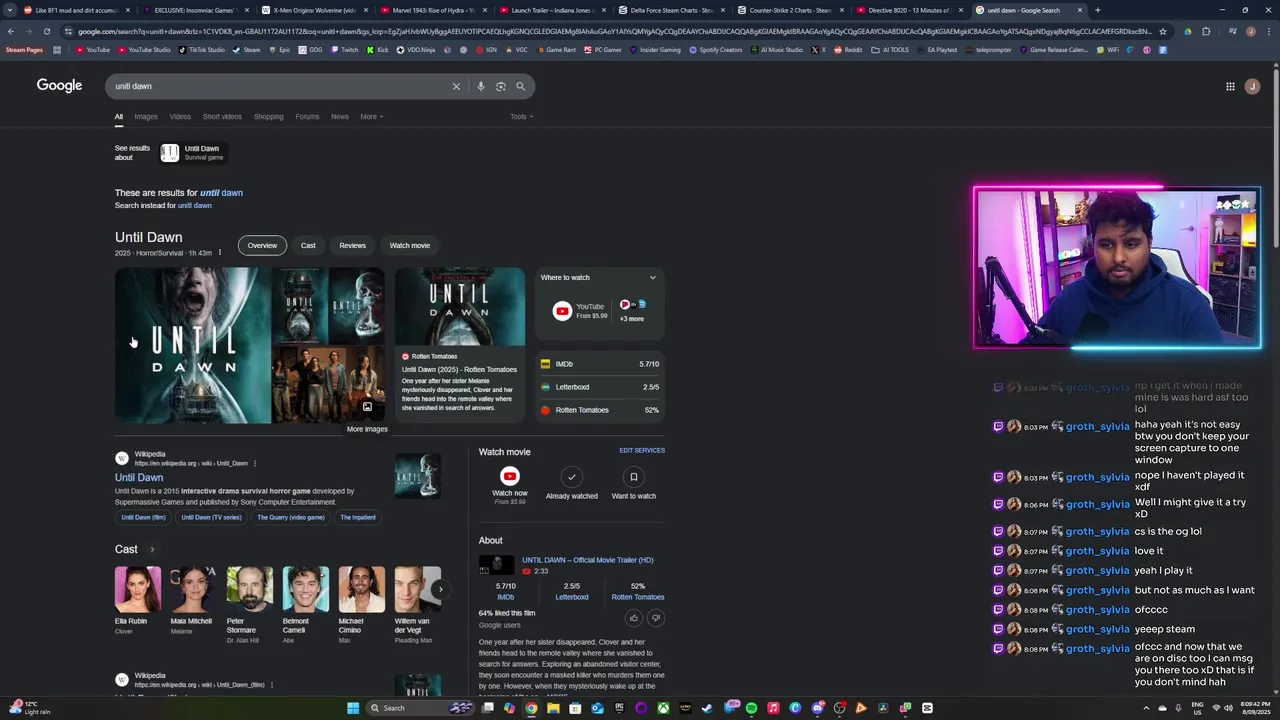Image resolution: width=1280 pixels, height=720 pixels.
Task: Switch to the Videos search tab
Action: point(180,117)
